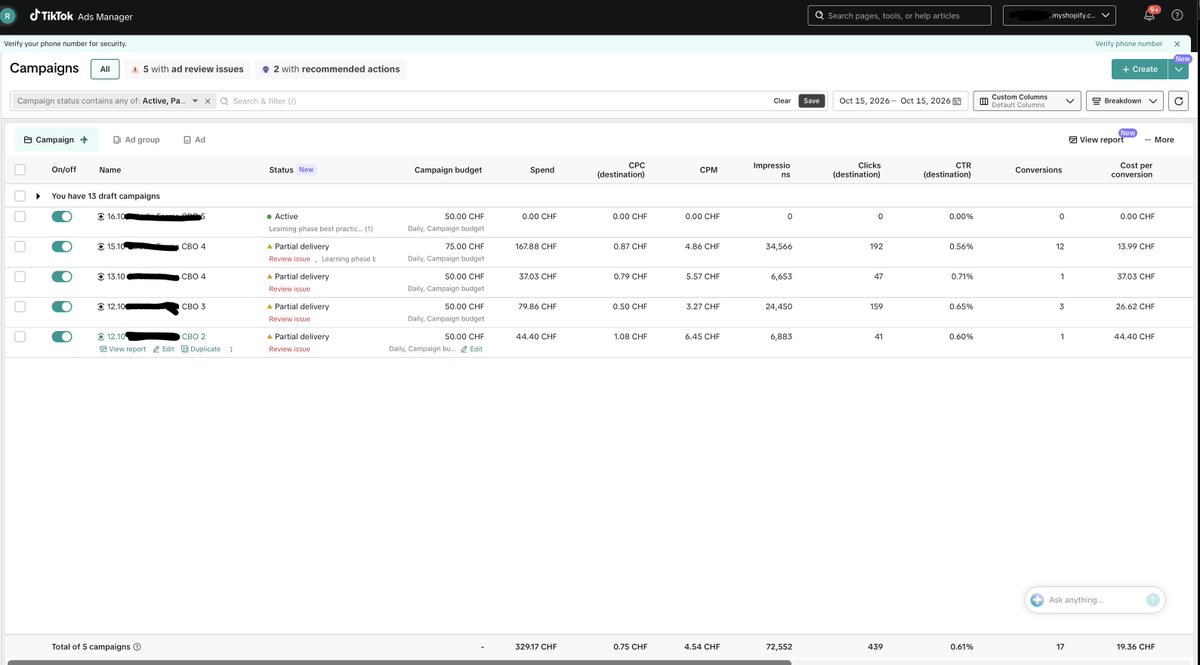
Task: Click the green Active status dot
Action: click(x=269, y=217)
